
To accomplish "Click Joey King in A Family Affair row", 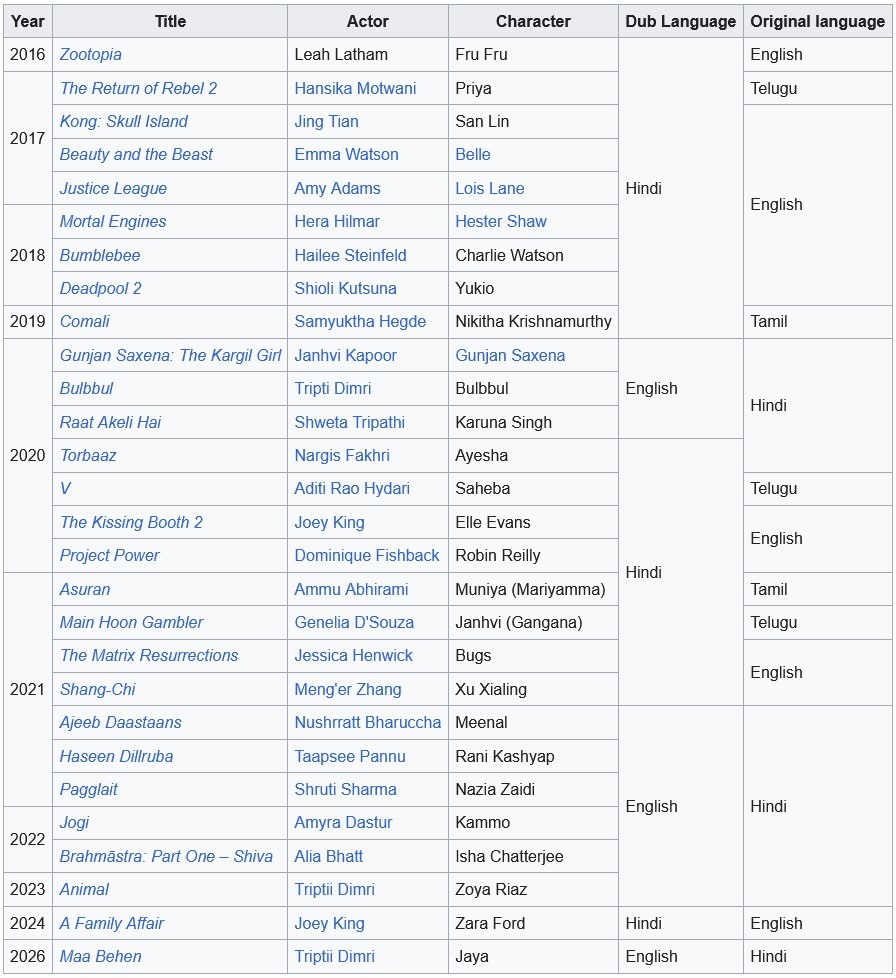I will tap(329, 923).
